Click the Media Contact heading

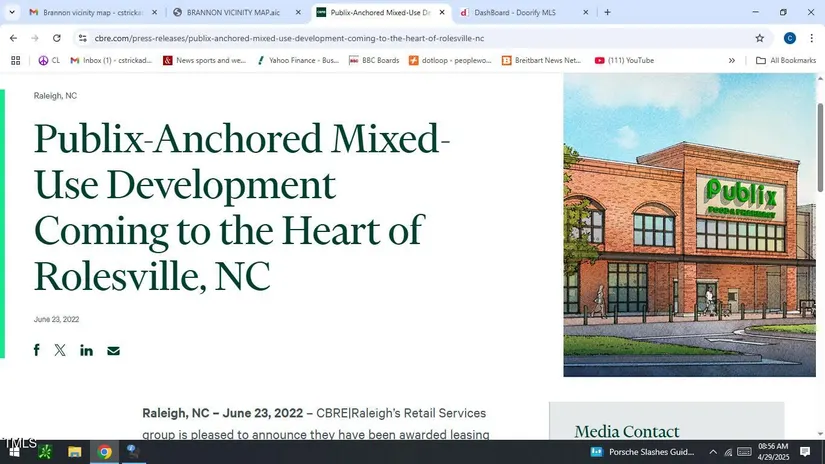point(627,431)
